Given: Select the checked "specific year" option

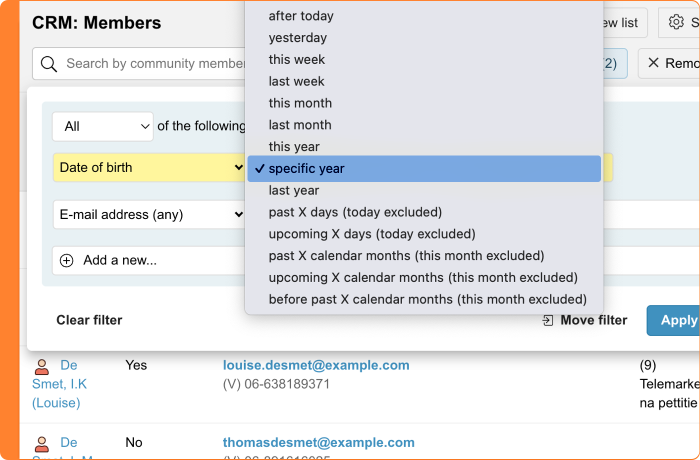Looking at the screenshot, I should pos(306,168).
